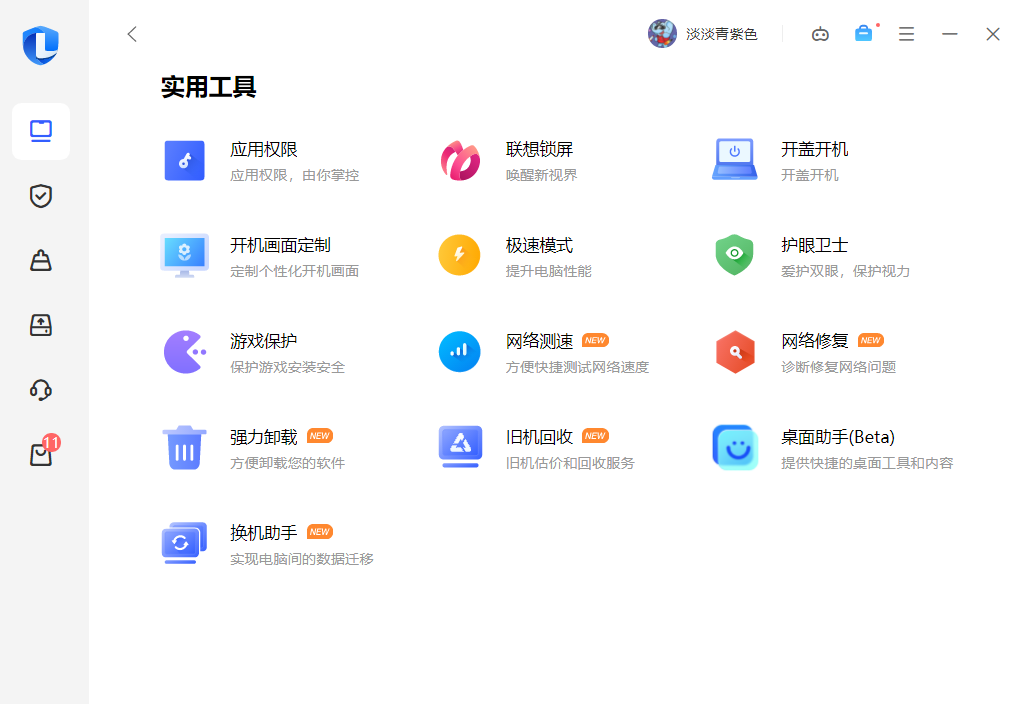The width and height of the screenshot is (1028, 704).
Task: Go back using the back arrow
Action: pos(132,34)
